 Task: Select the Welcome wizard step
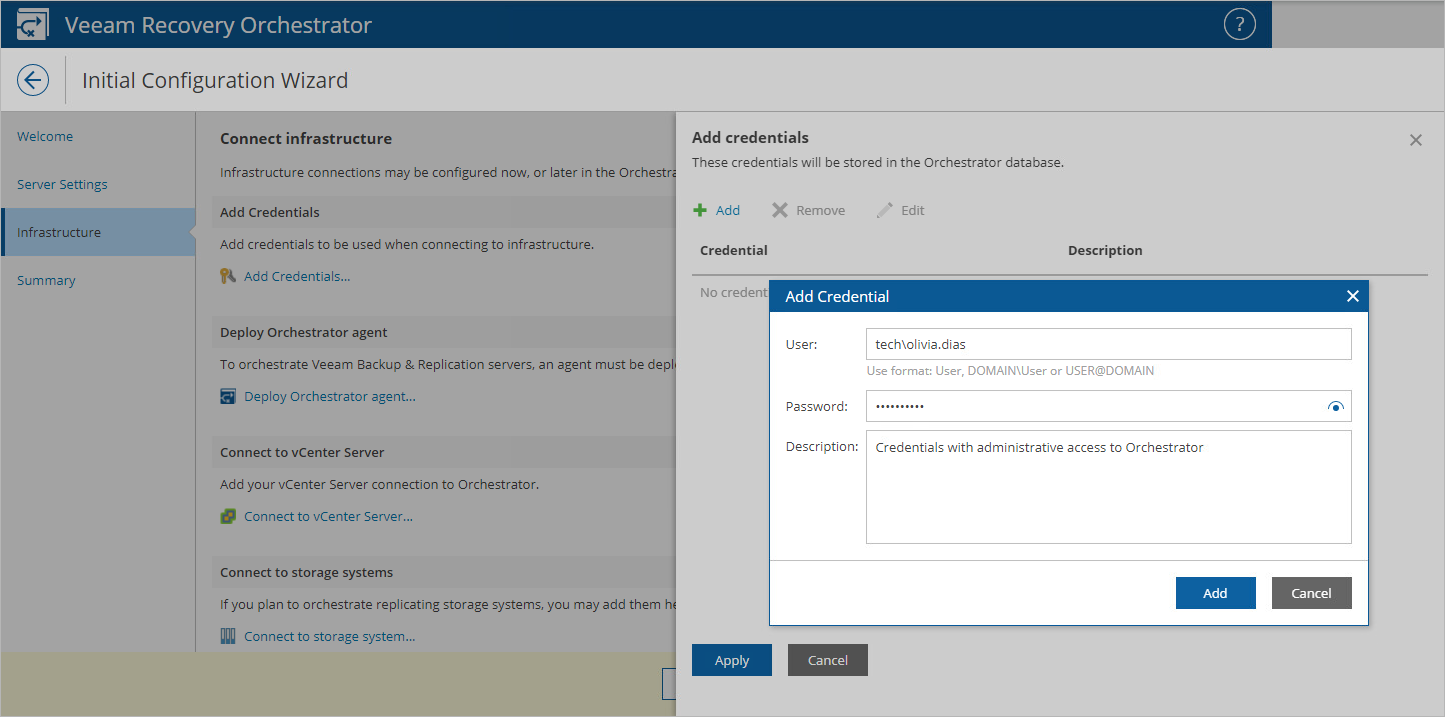[45, 136]
